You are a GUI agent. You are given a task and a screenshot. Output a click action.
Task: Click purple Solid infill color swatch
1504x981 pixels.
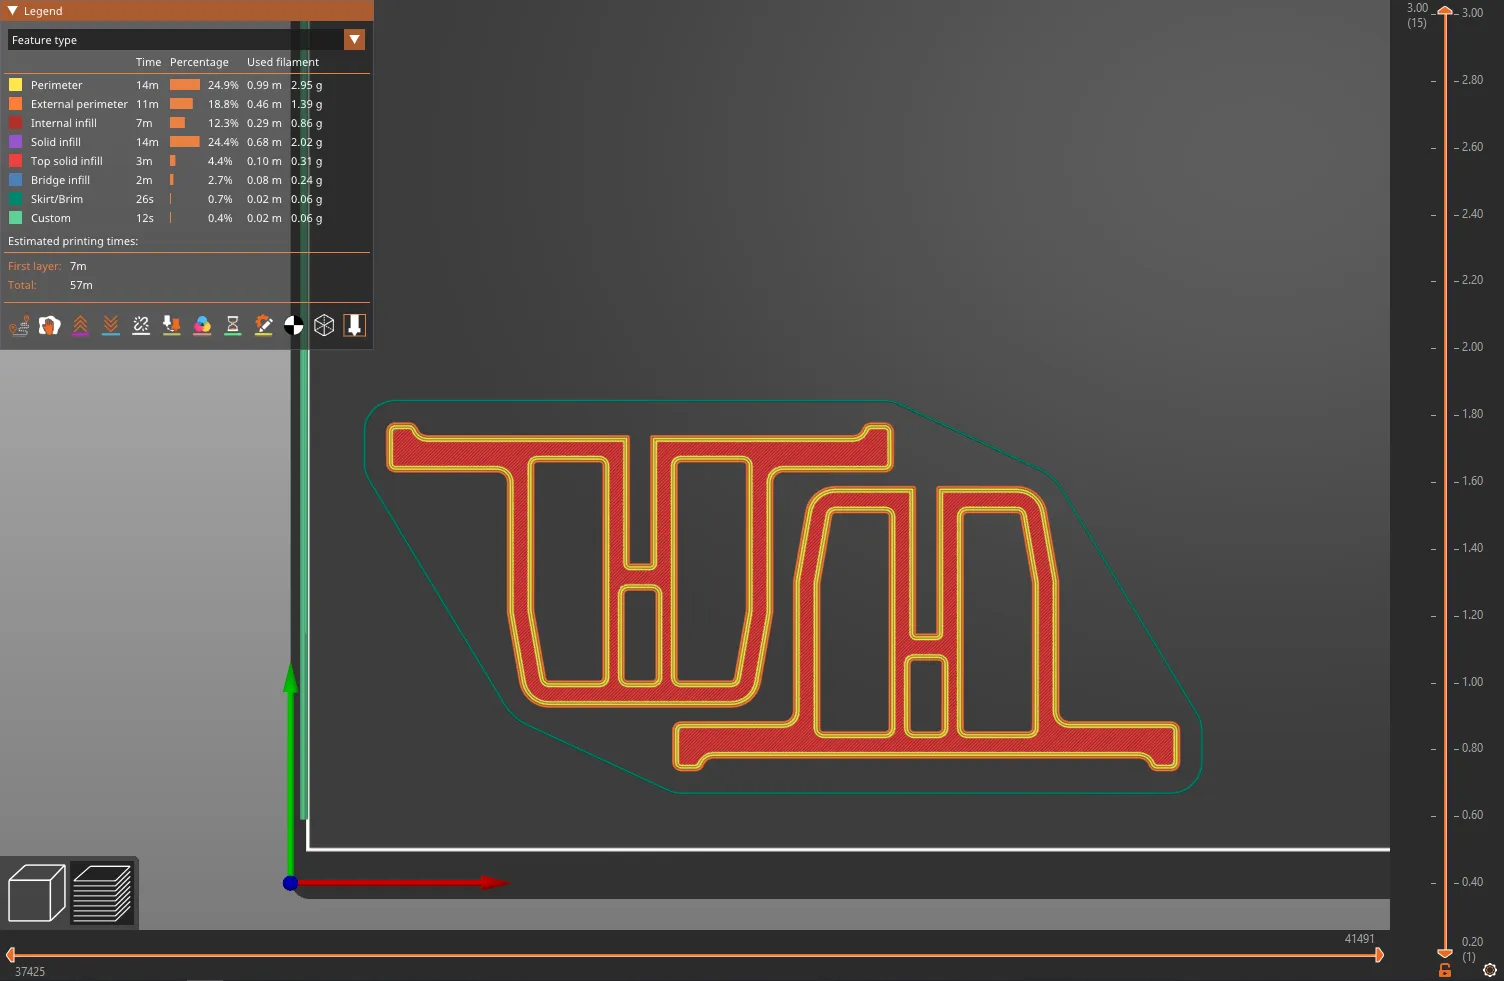16,142
